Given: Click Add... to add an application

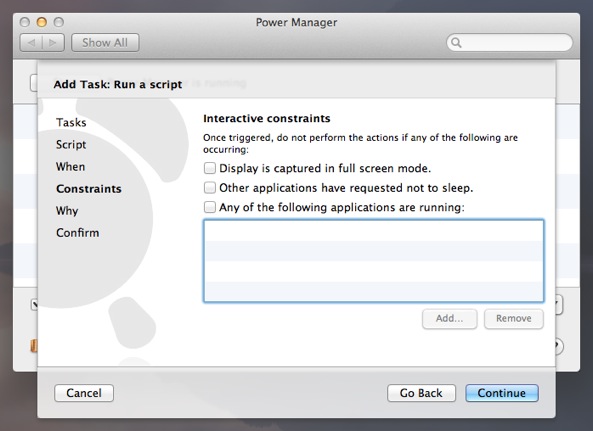Looking at the screenshot, I should pos(449,318).
